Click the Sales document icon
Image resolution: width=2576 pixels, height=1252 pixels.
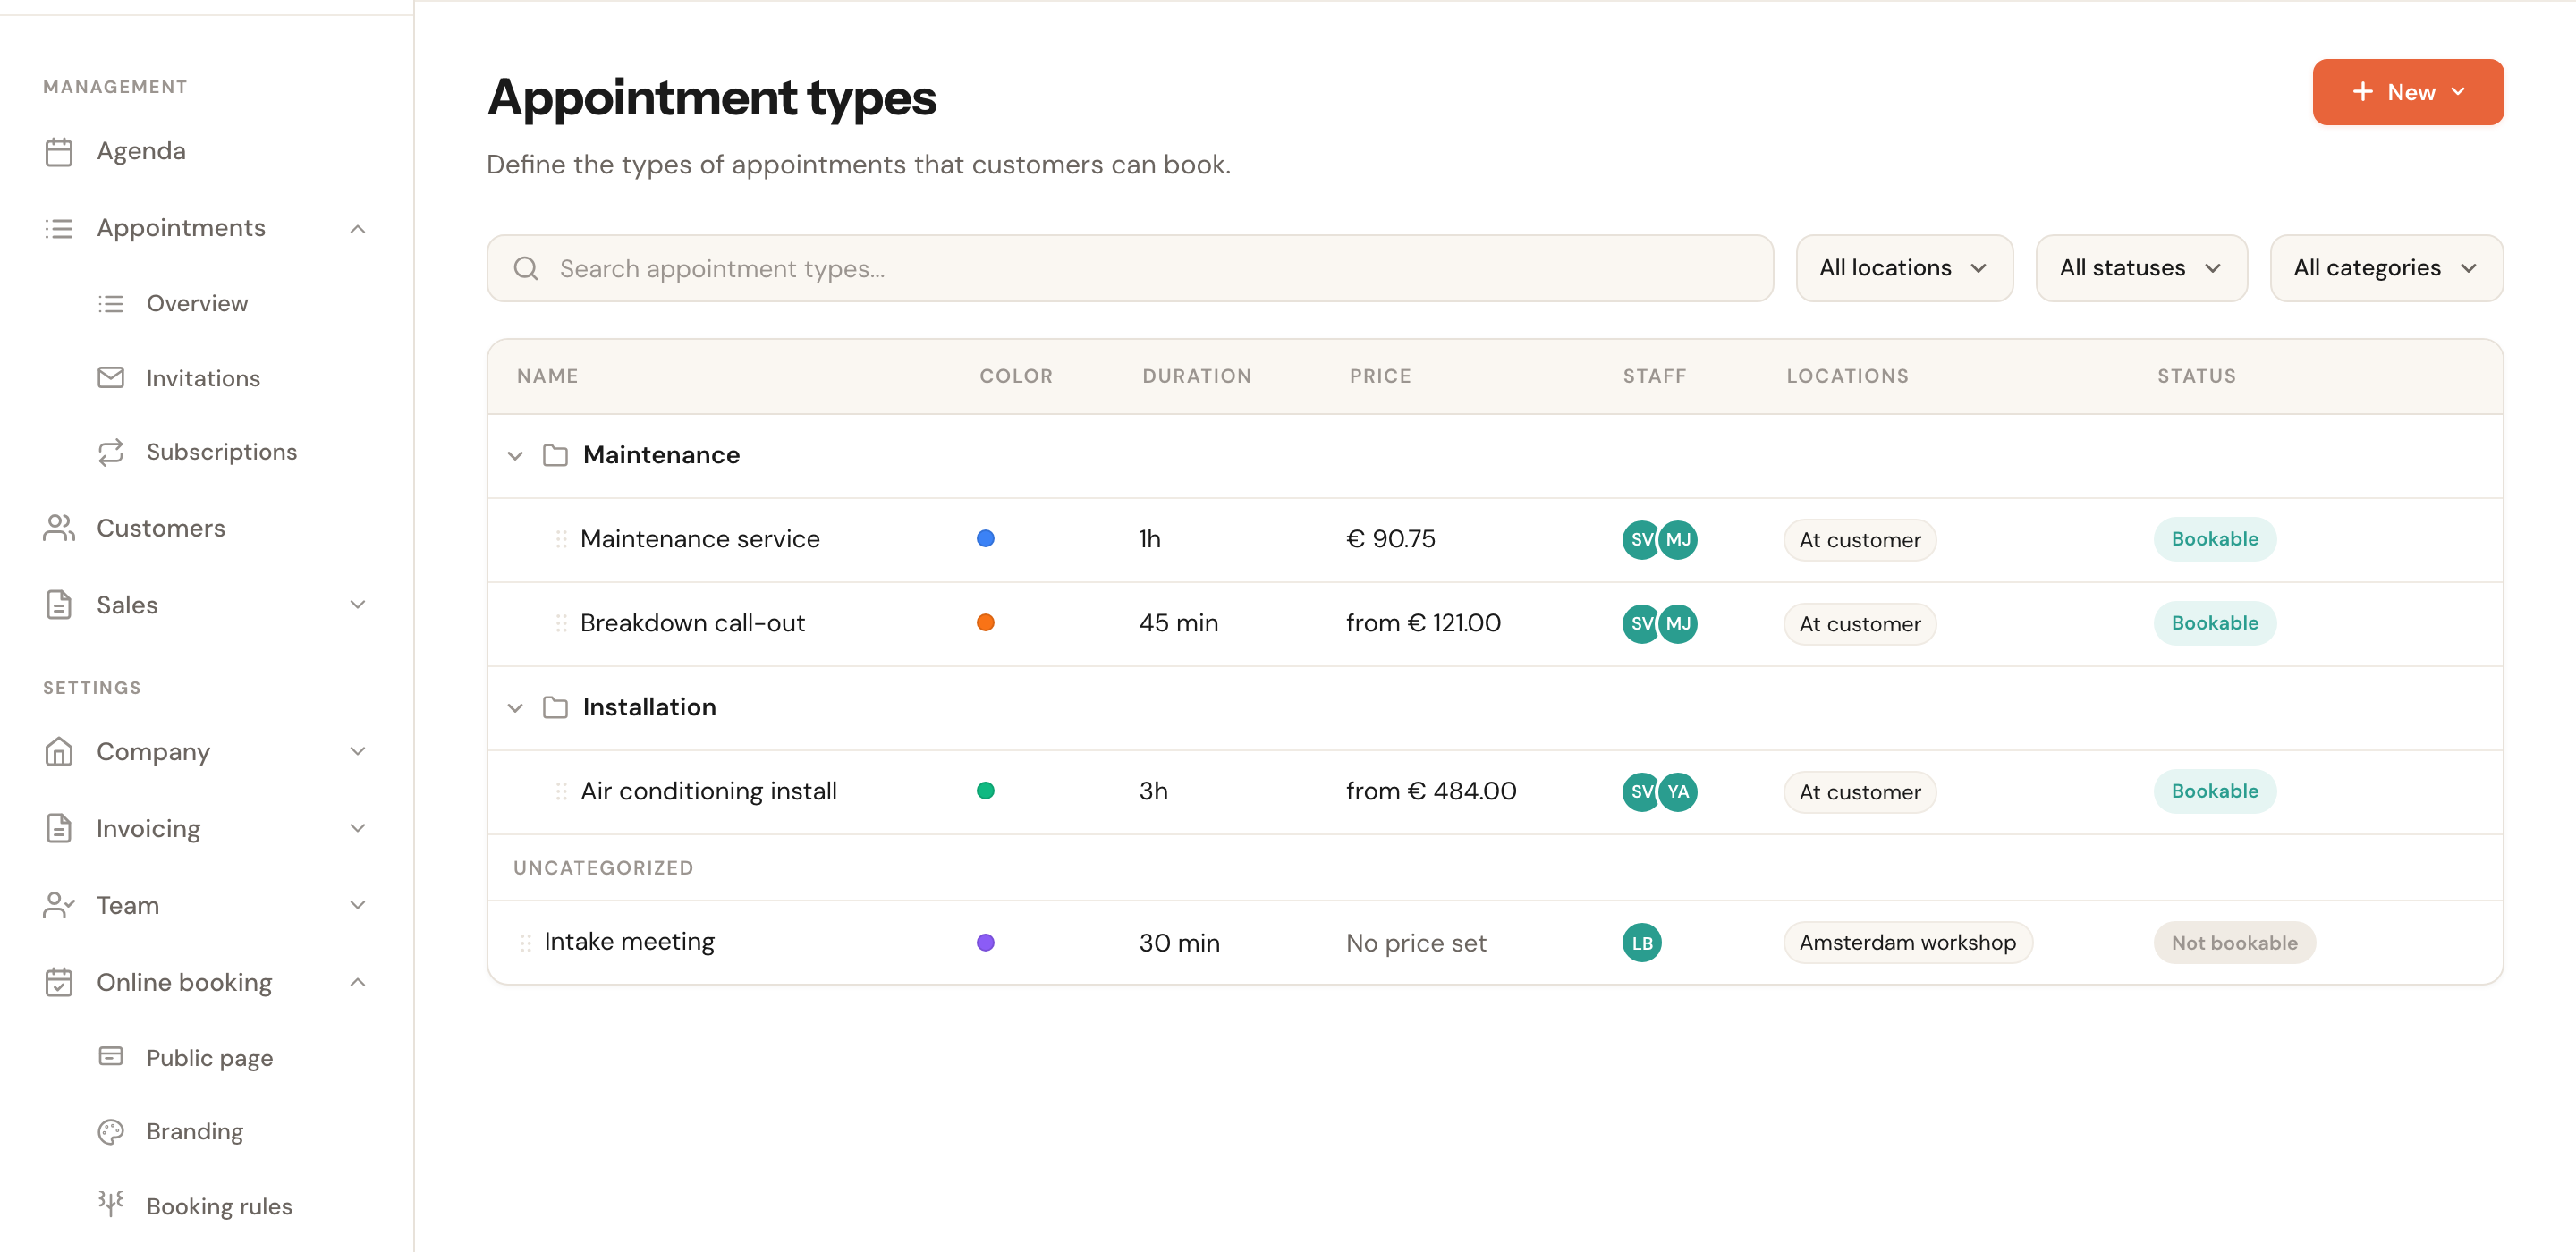point(59,605)
